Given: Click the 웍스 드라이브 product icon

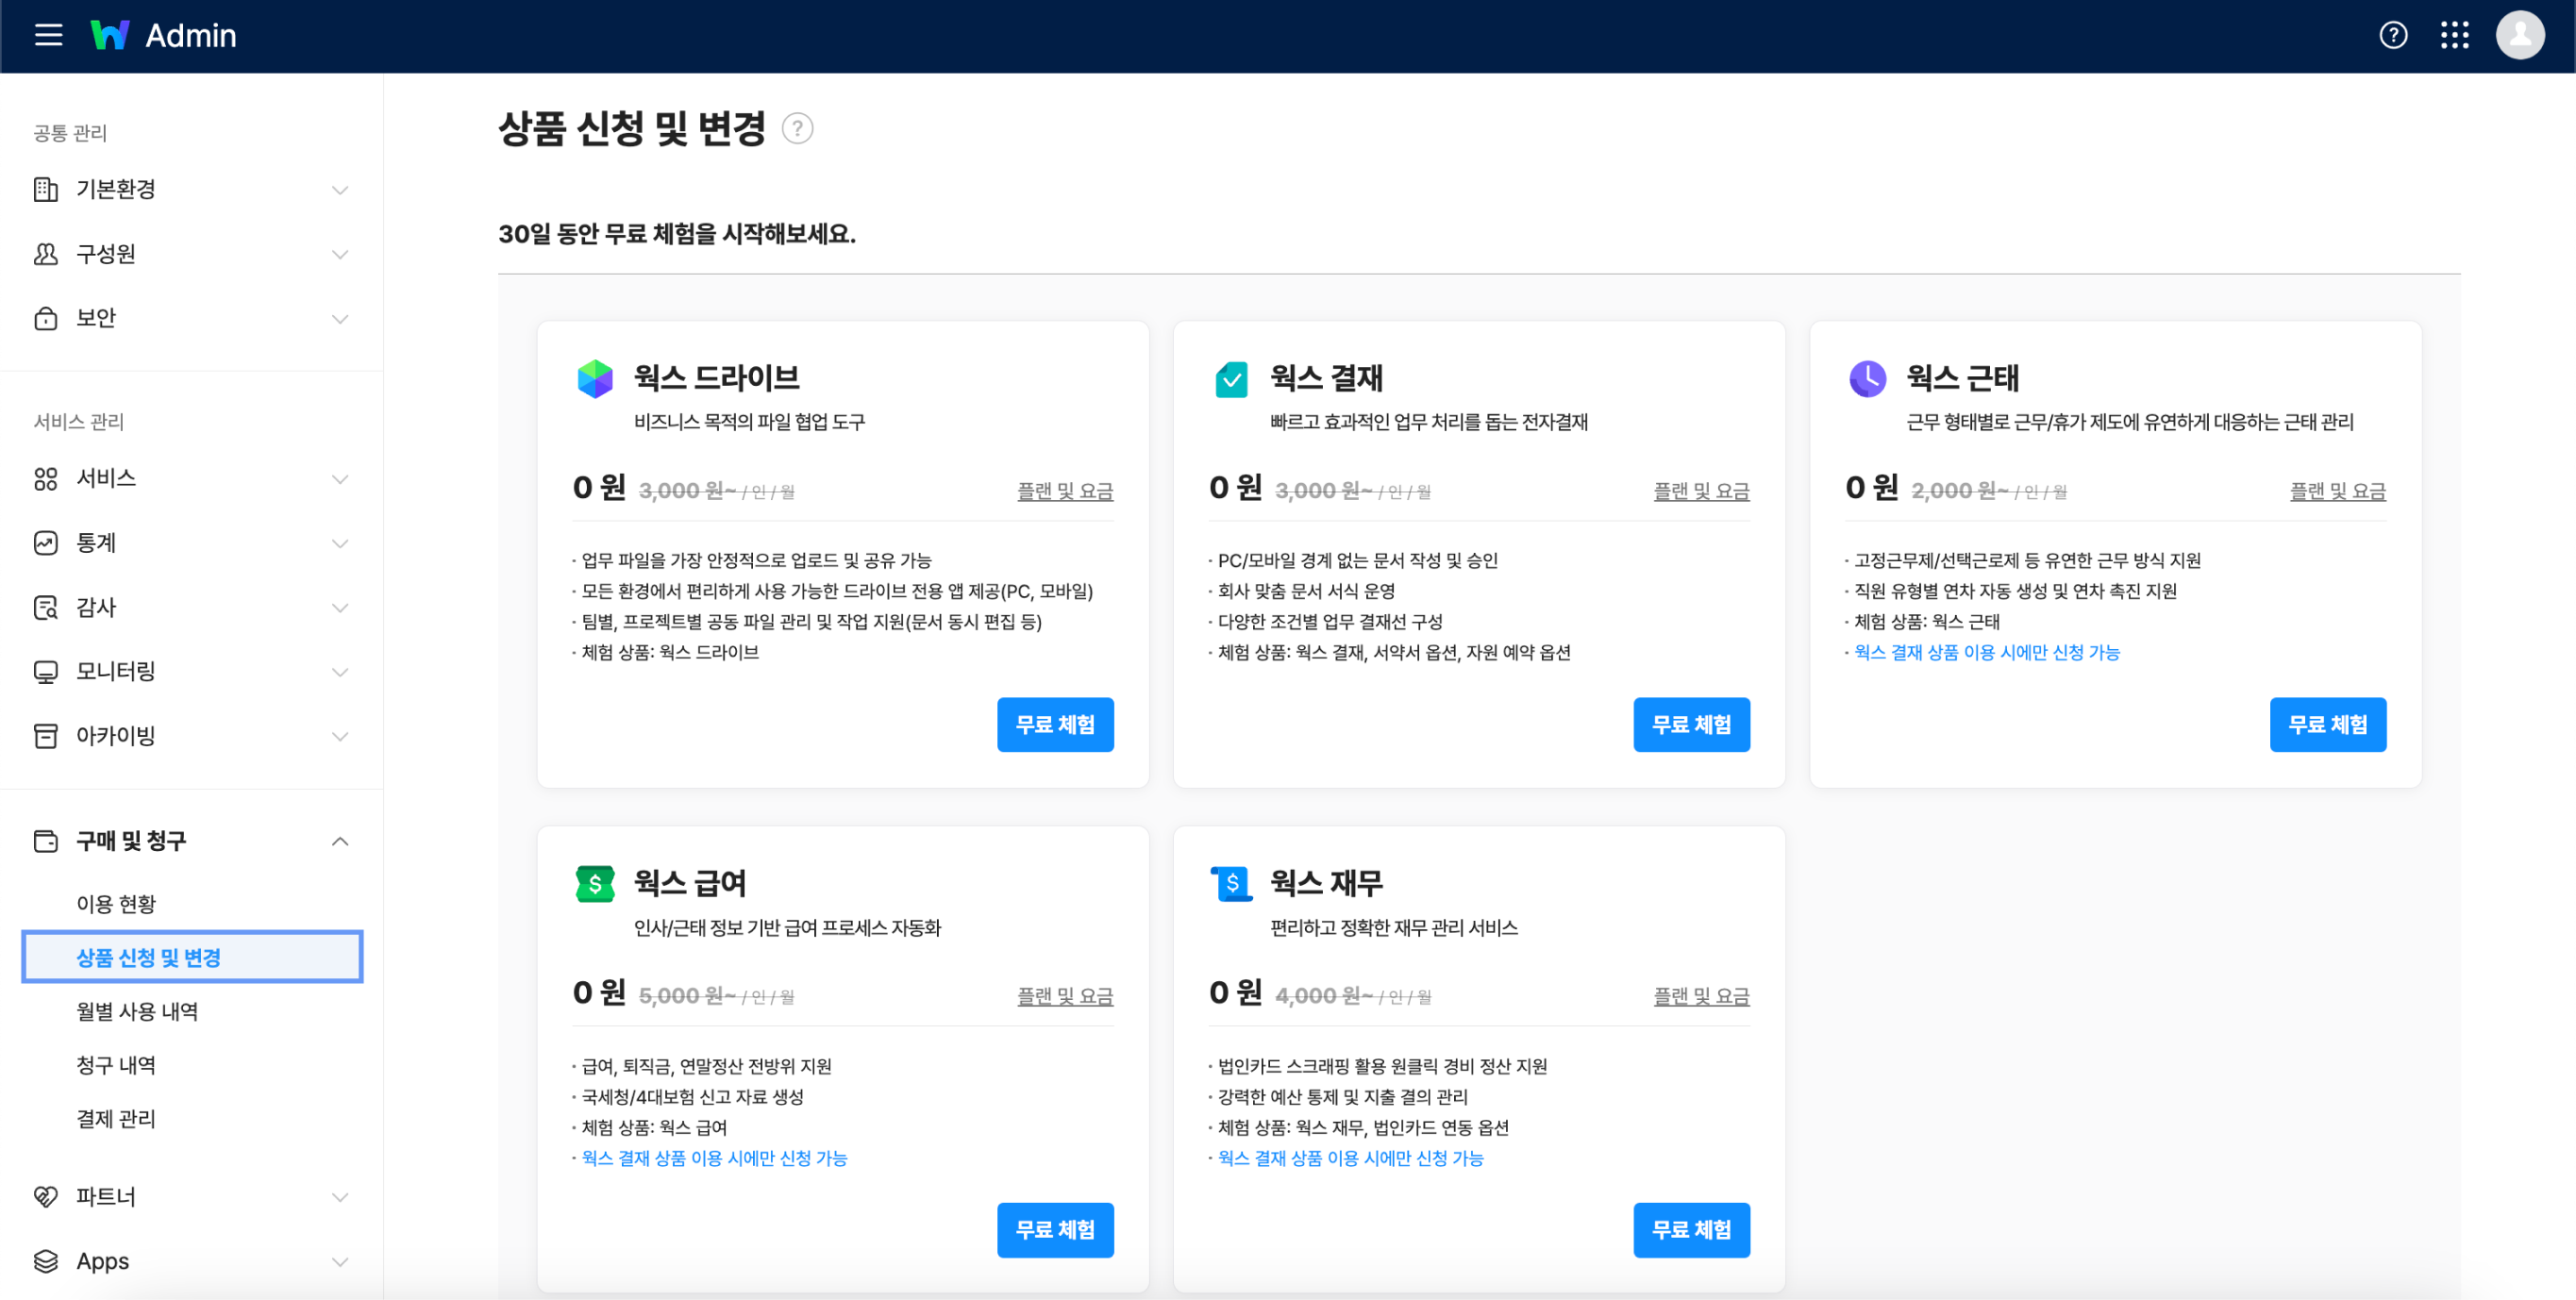Looking at the screenshot, I should point(595,378).
